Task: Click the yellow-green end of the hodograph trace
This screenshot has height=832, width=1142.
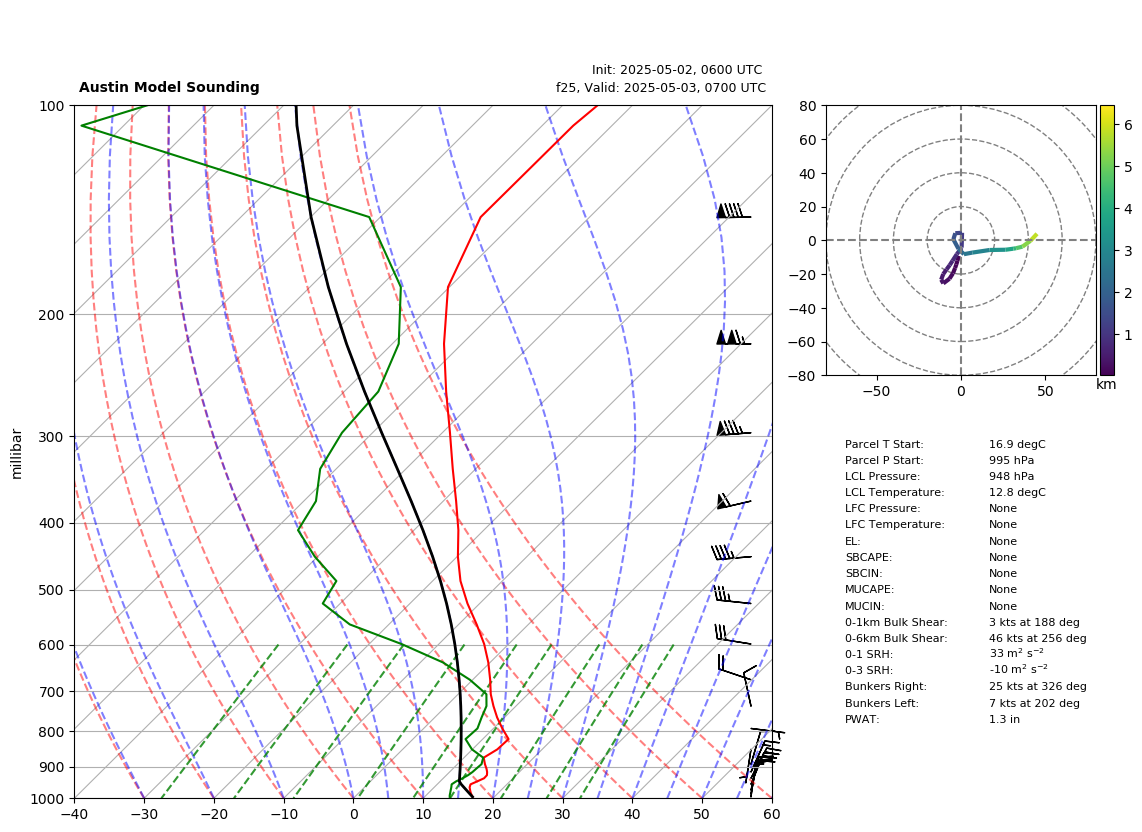Action: tap(1033, 237)
